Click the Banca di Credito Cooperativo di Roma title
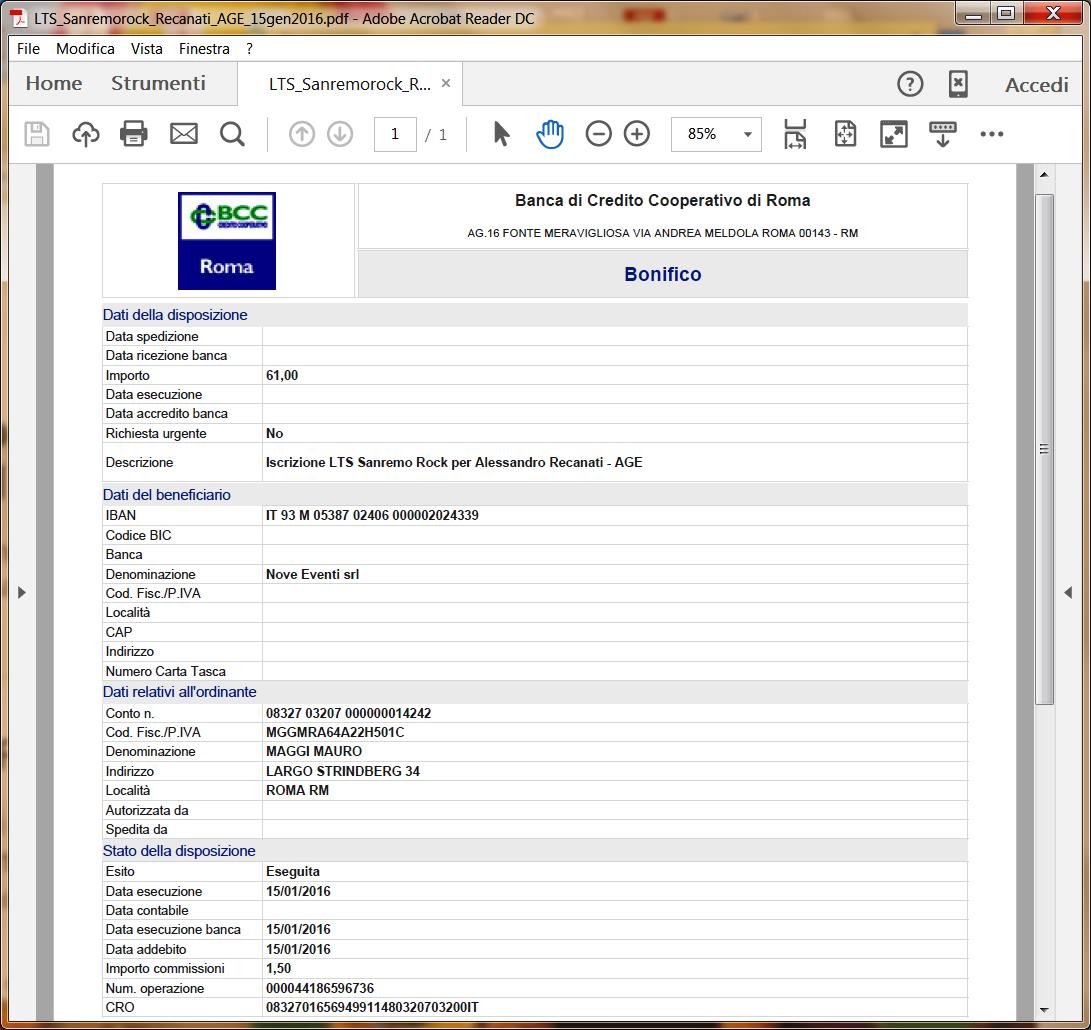1091x1030 pixels. click(662, 200)
